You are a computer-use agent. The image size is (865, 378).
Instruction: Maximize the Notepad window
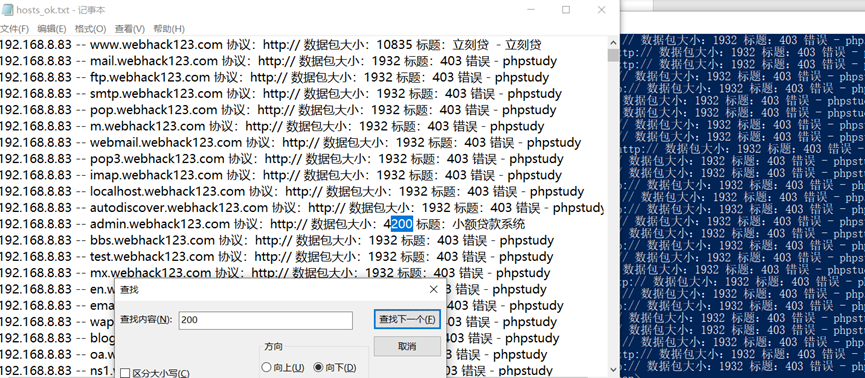coord(565,10)
